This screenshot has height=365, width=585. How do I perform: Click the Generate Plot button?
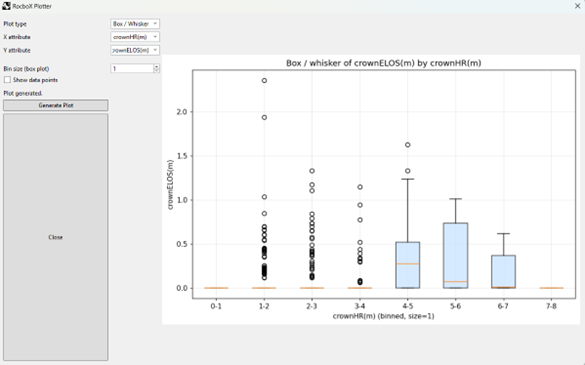[56, 105]
